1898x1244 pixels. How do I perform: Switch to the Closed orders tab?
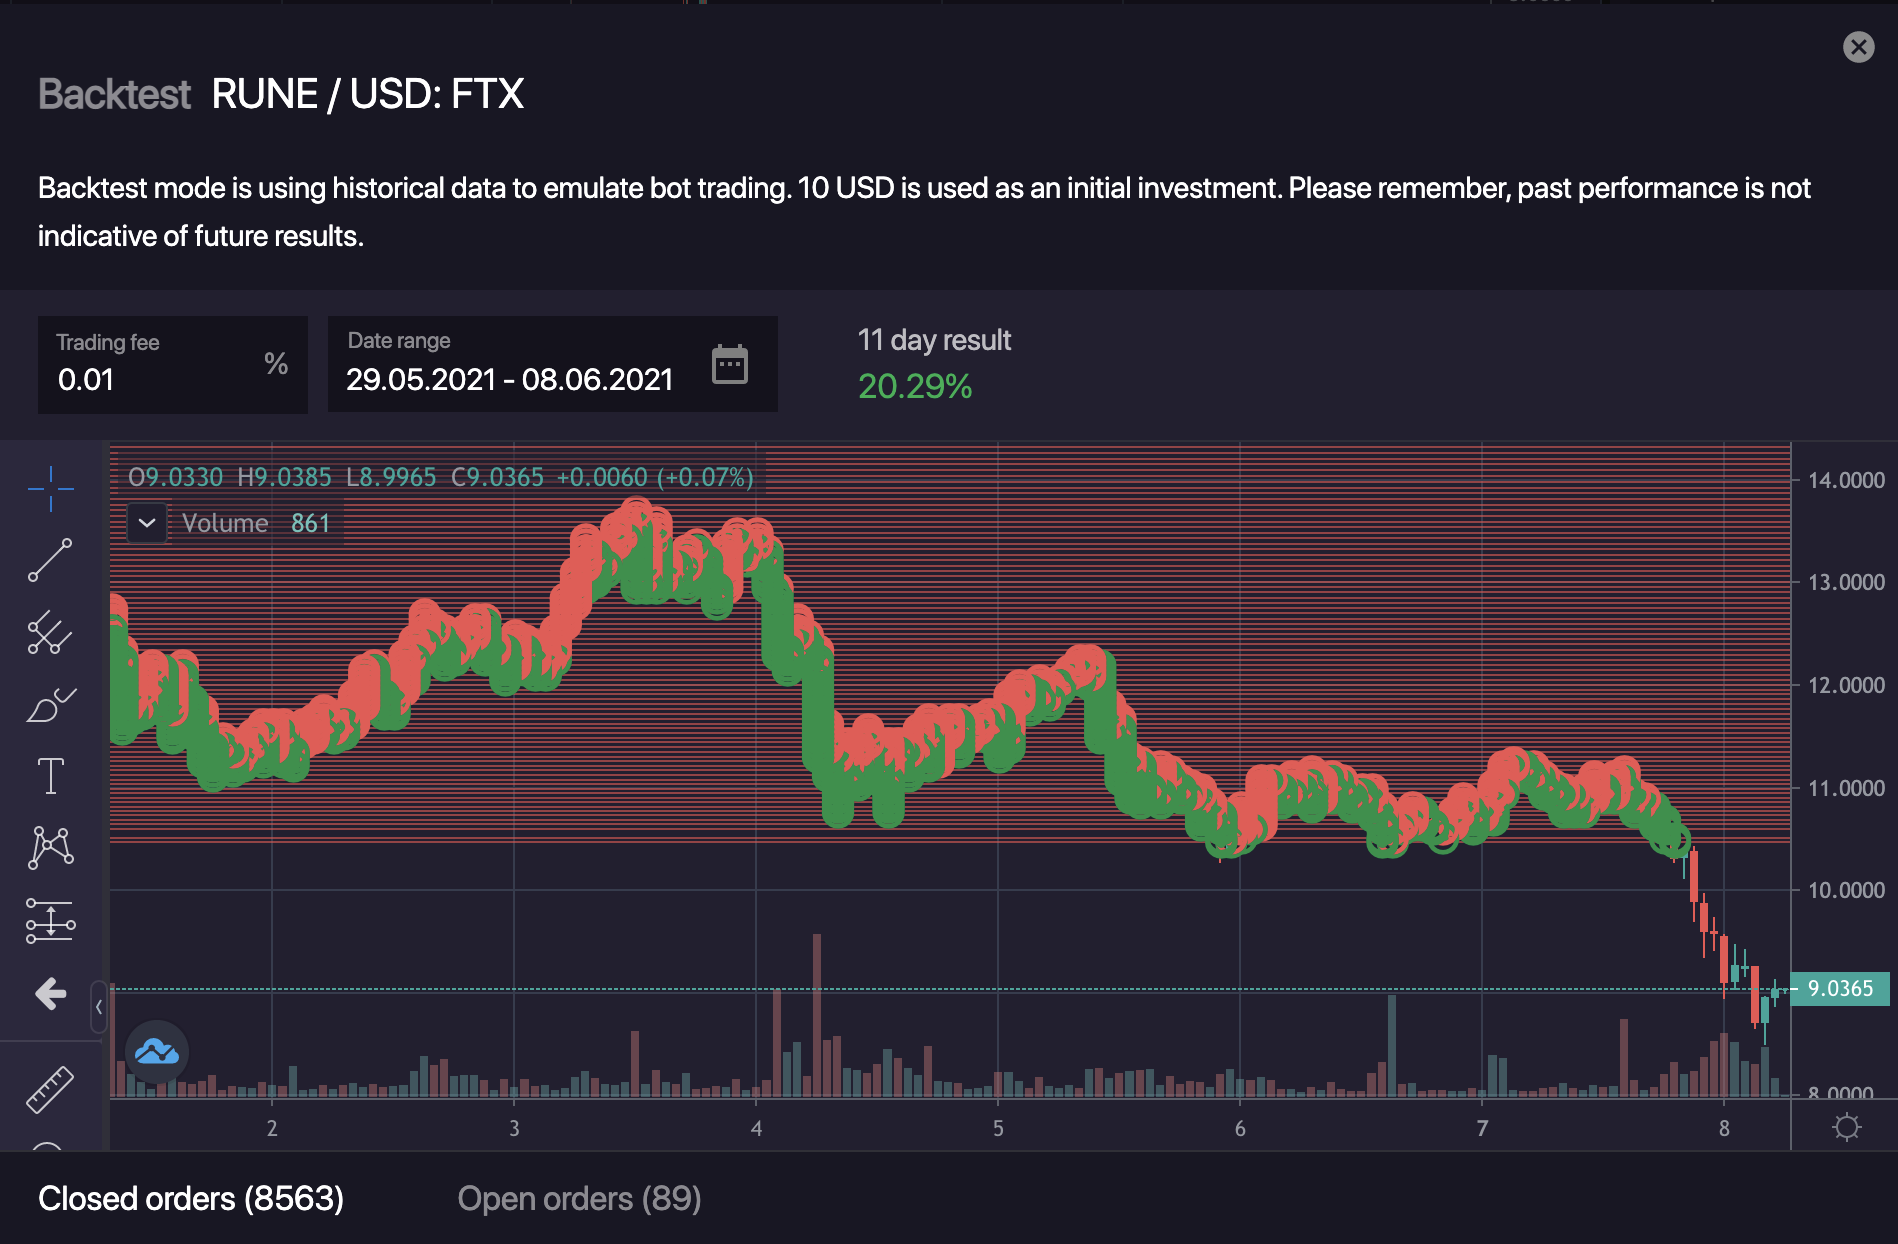click(x=191, y=1198)
